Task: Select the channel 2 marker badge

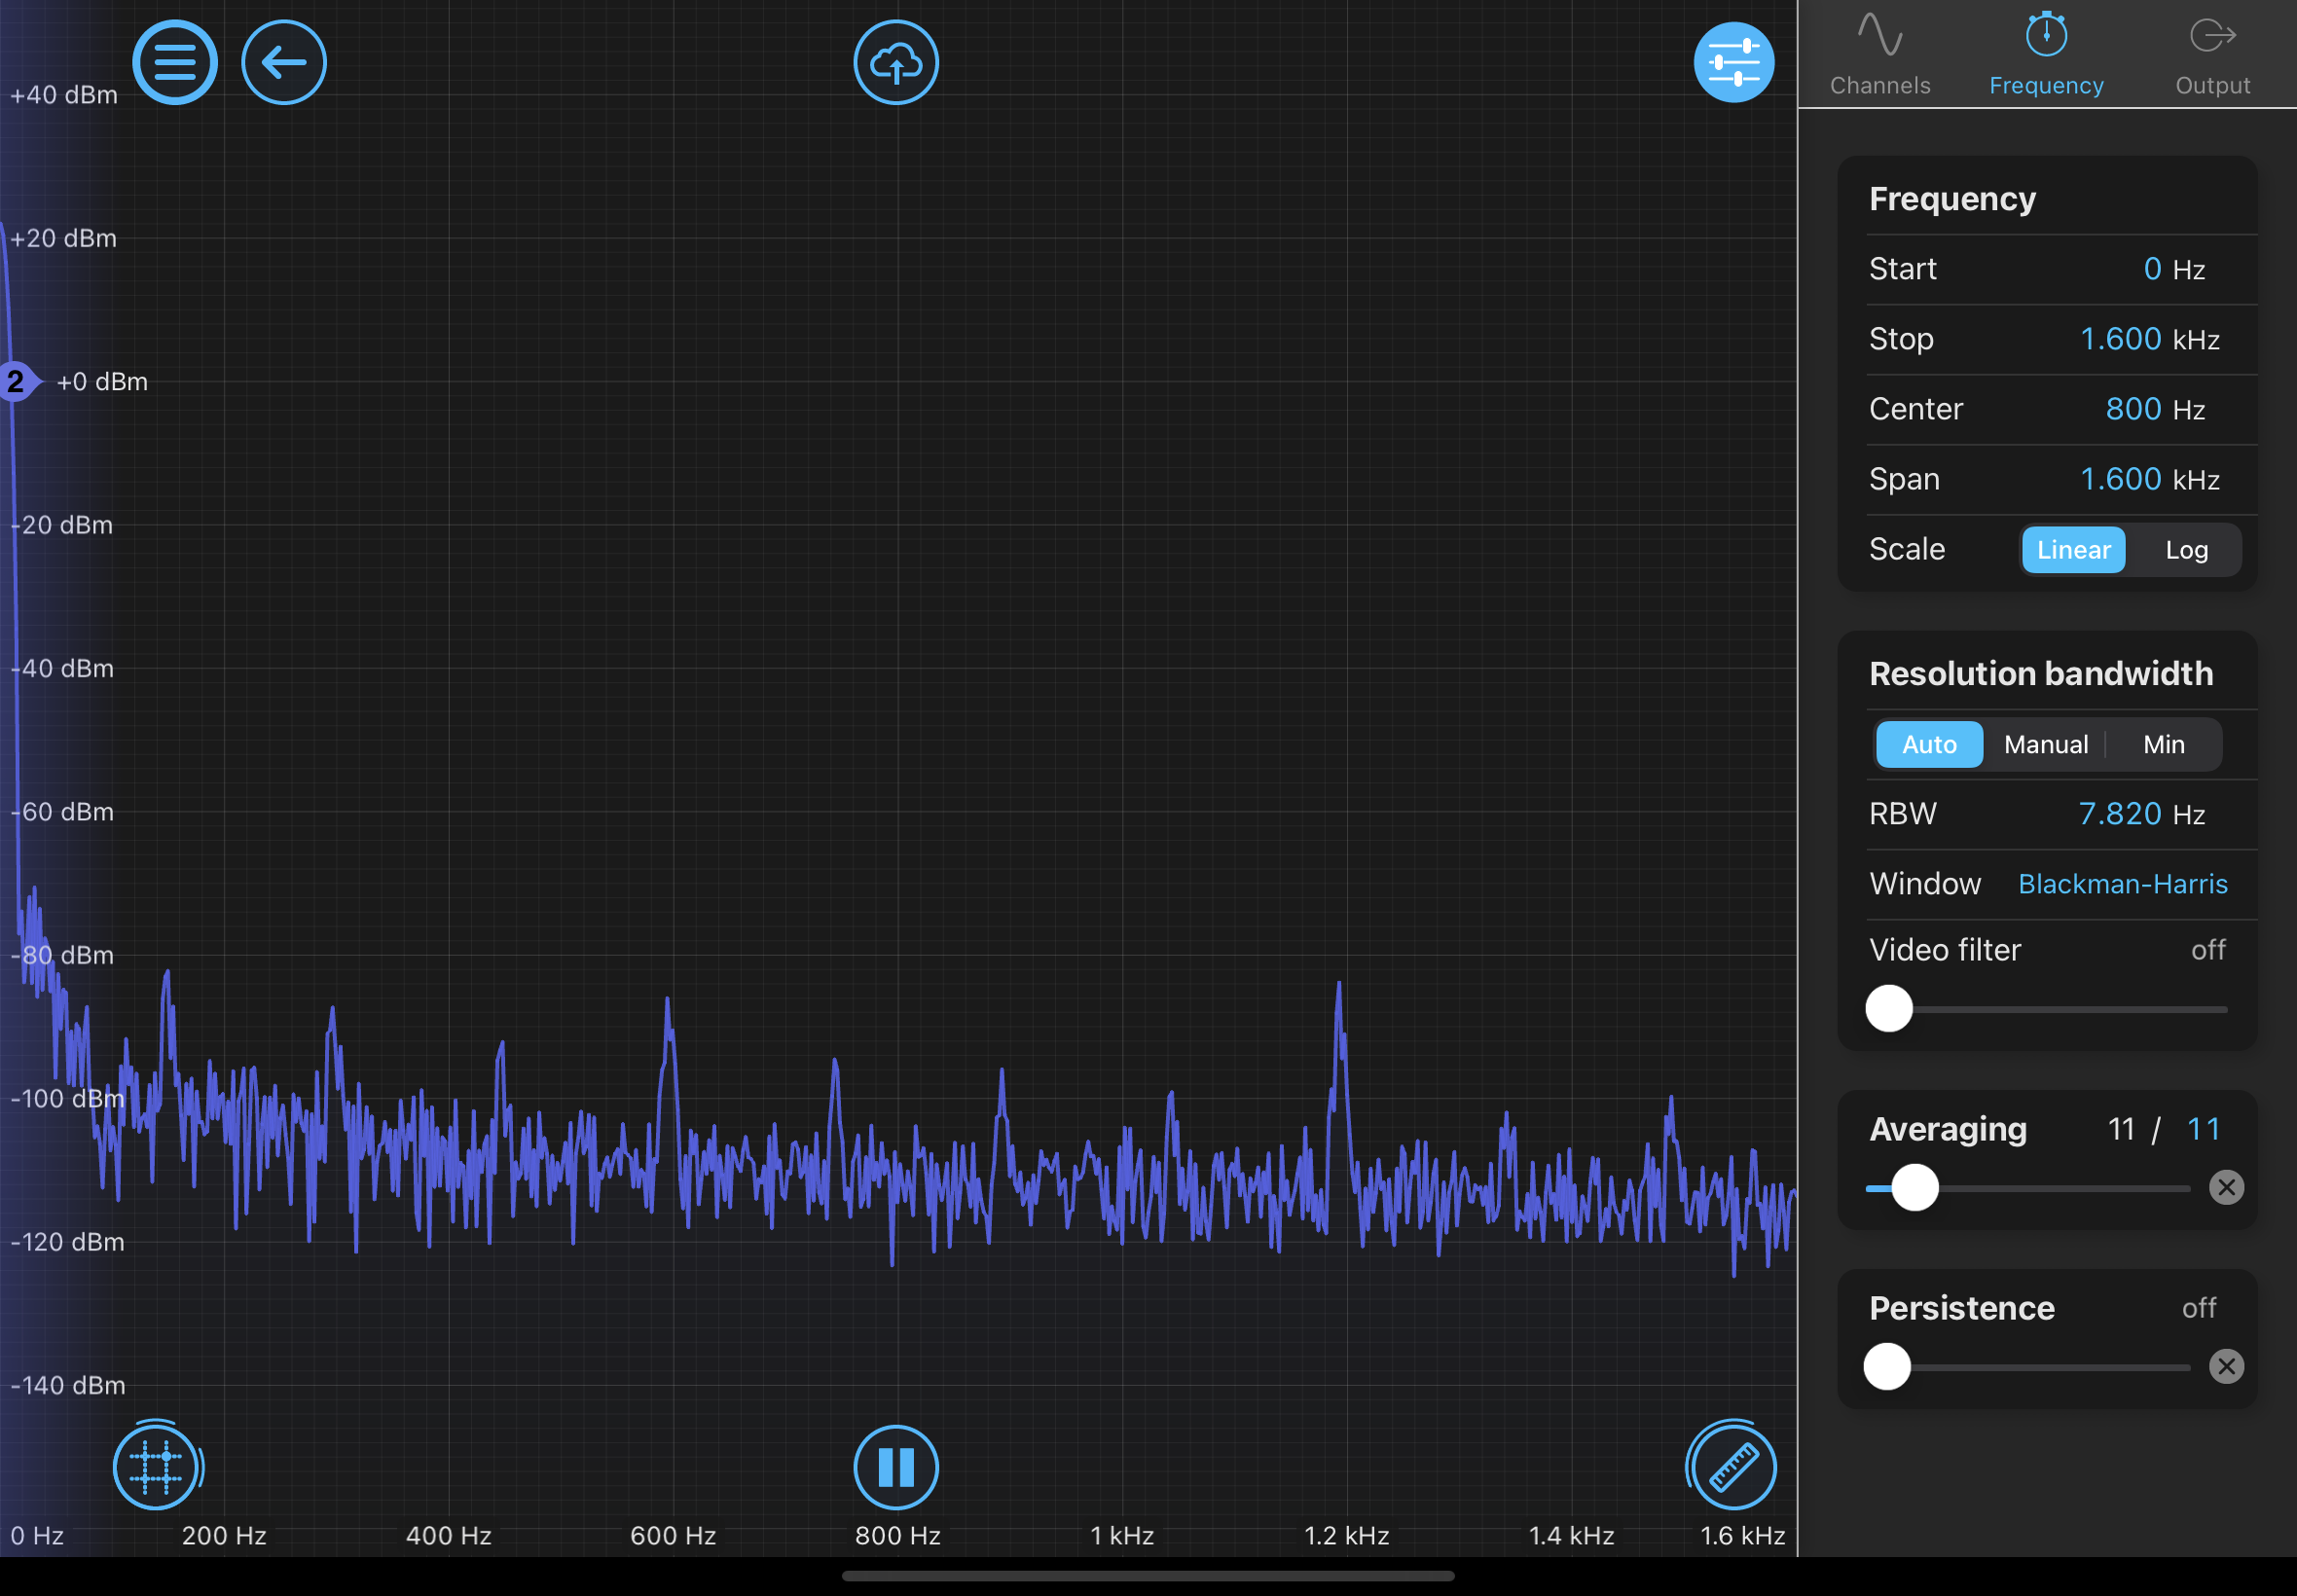Action: [x=17, y=381]
